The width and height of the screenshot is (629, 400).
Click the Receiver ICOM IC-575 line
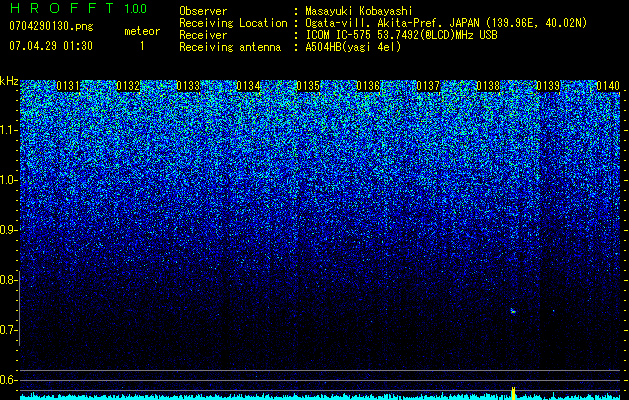(401, 35)
